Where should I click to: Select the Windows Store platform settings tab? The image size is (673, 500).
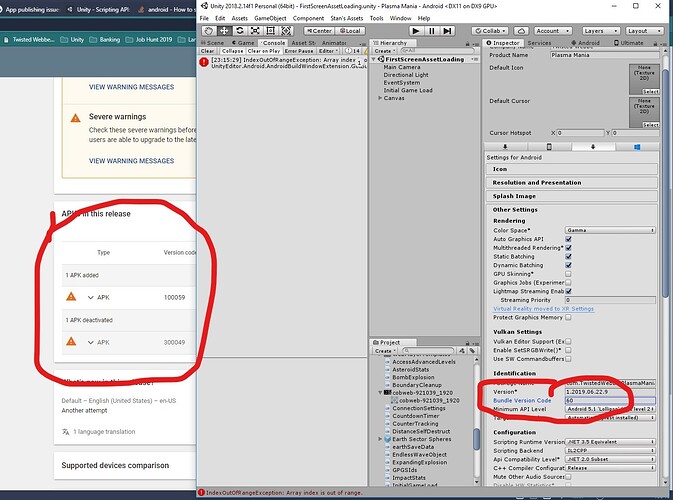pos(637,147)
